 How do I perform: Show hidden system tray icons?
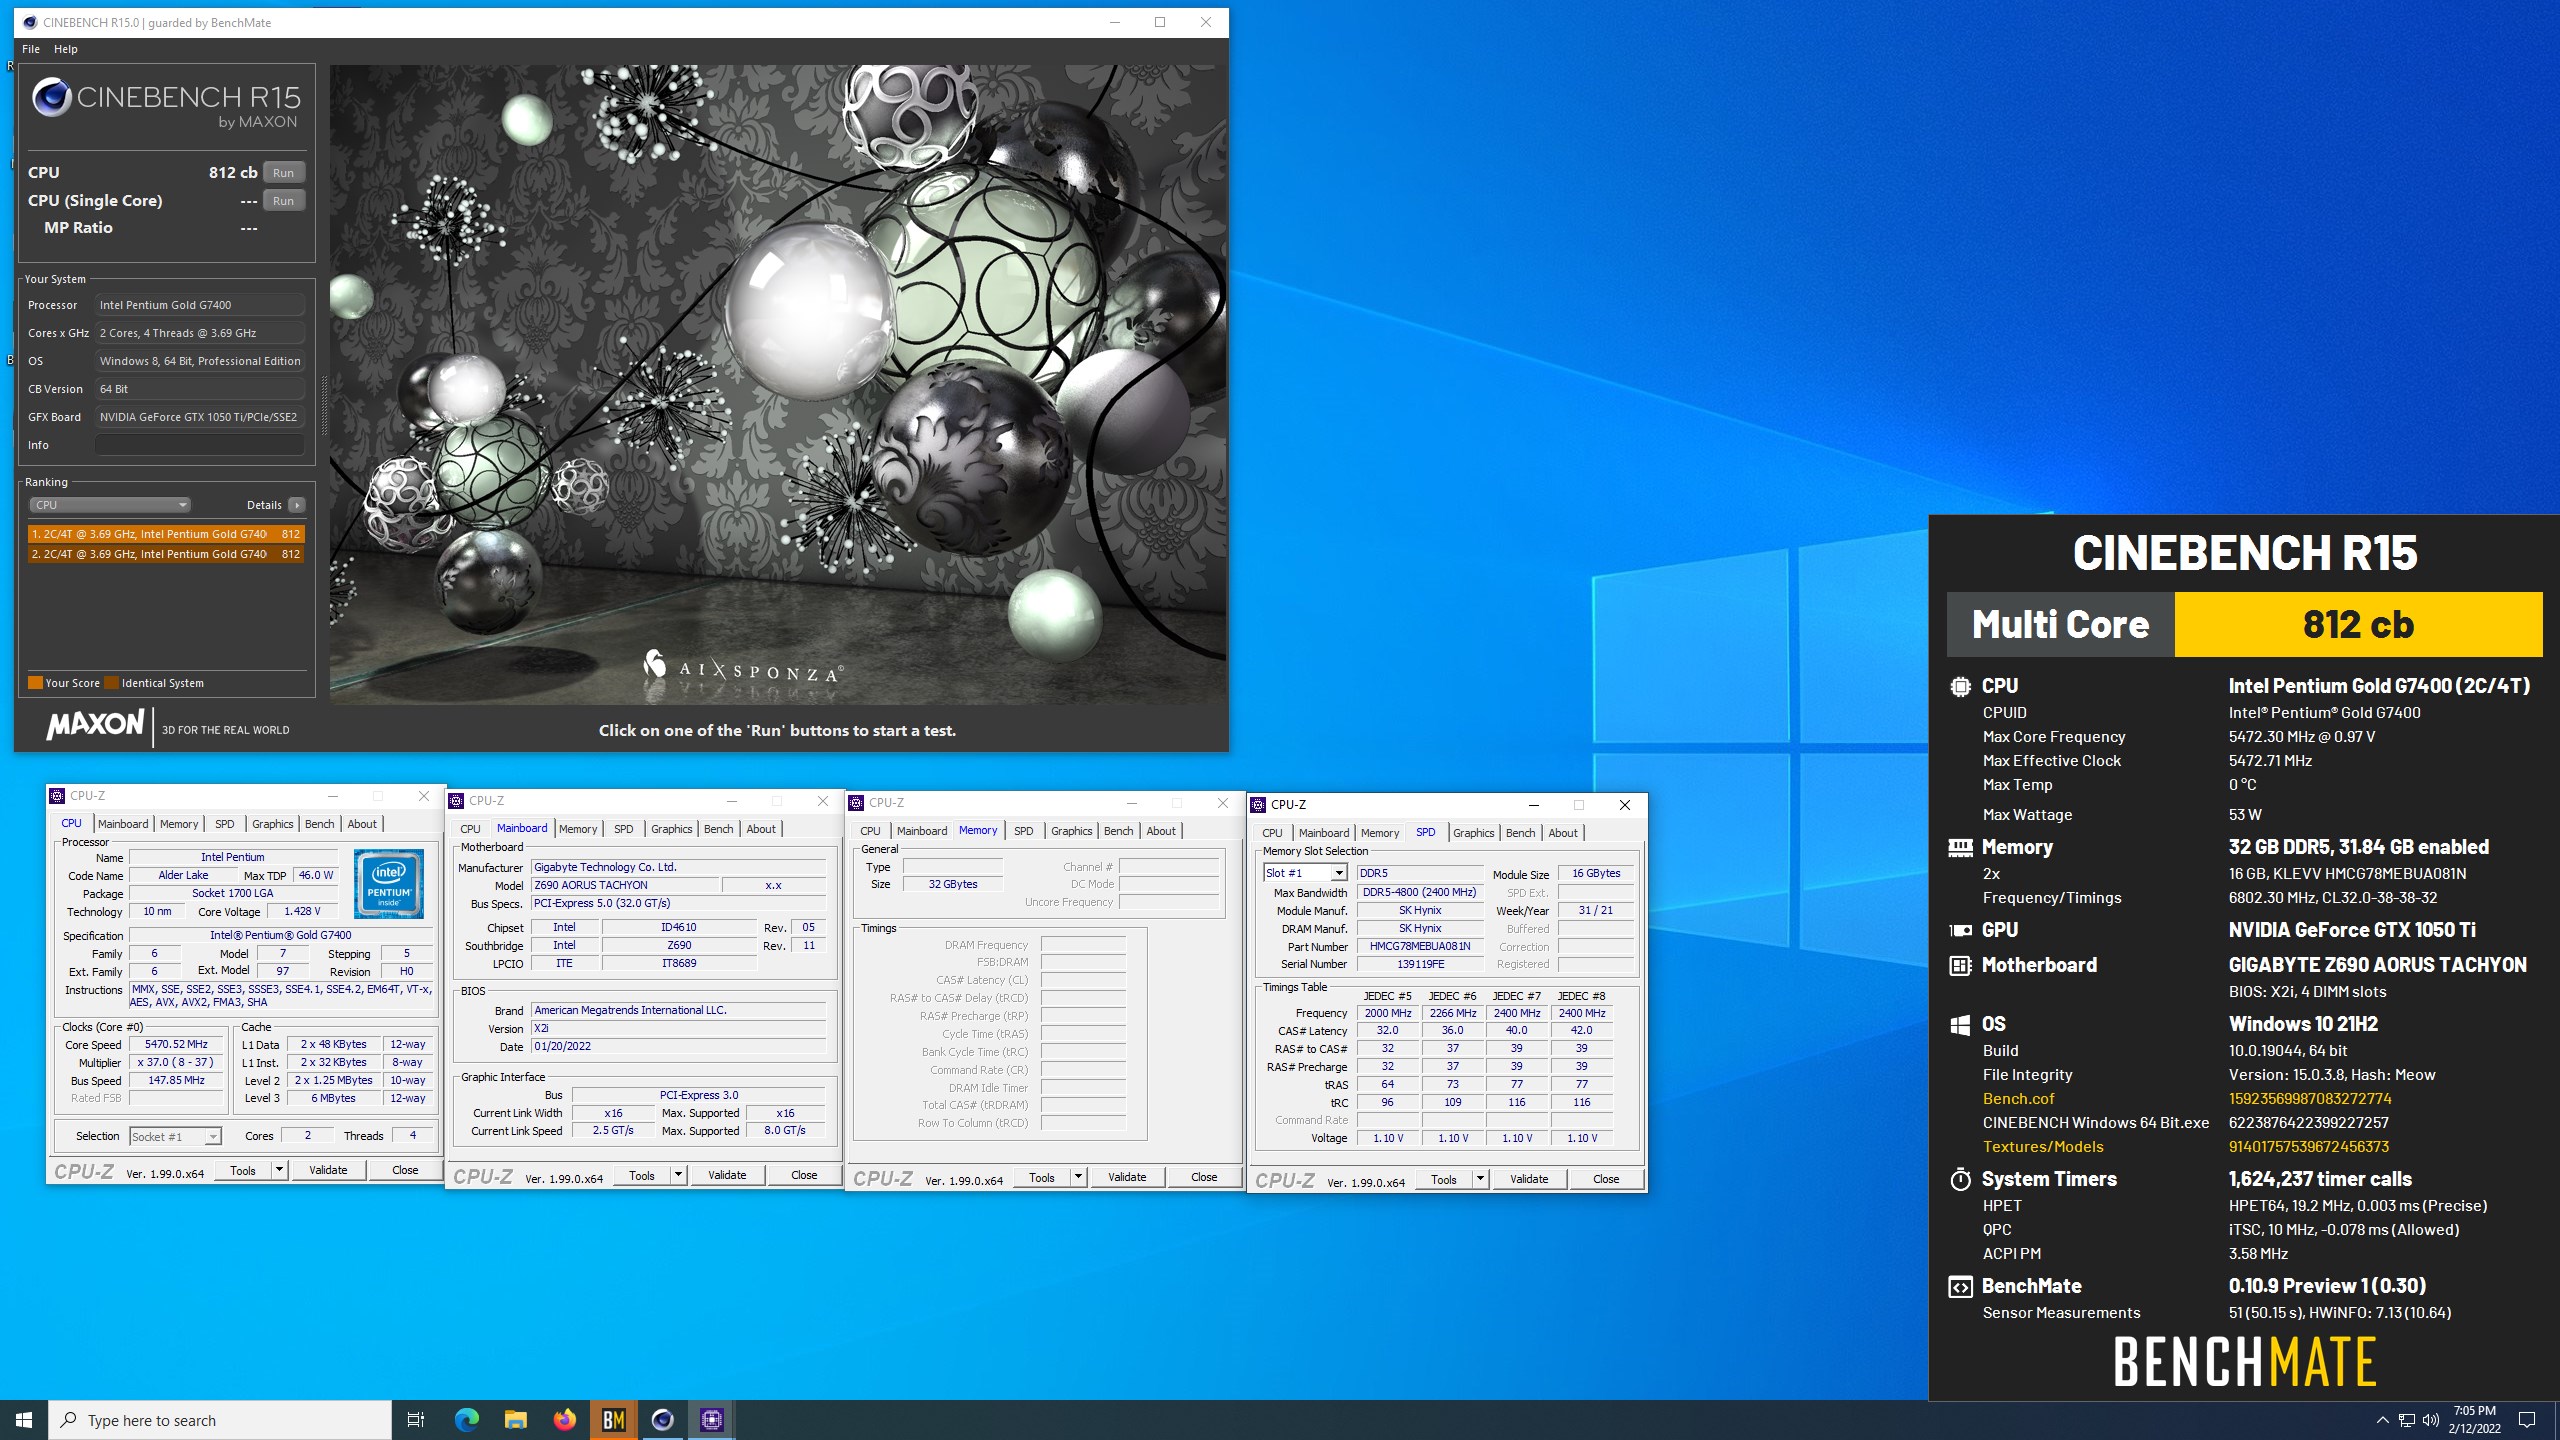[2382, 1420]
